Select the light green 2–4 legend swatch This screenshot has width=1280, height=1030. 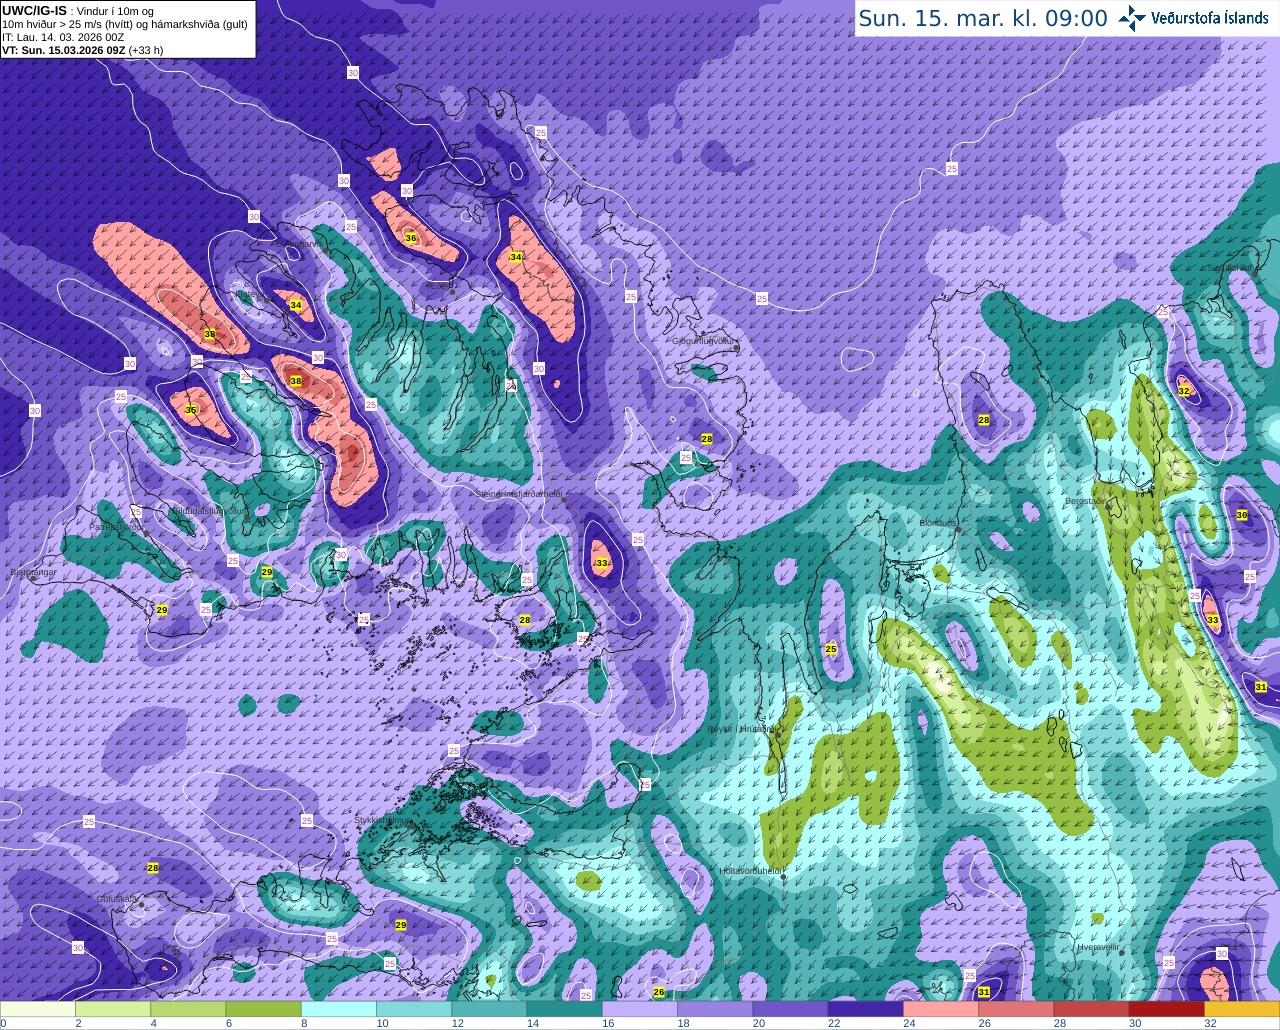[x=113, y=1009]
